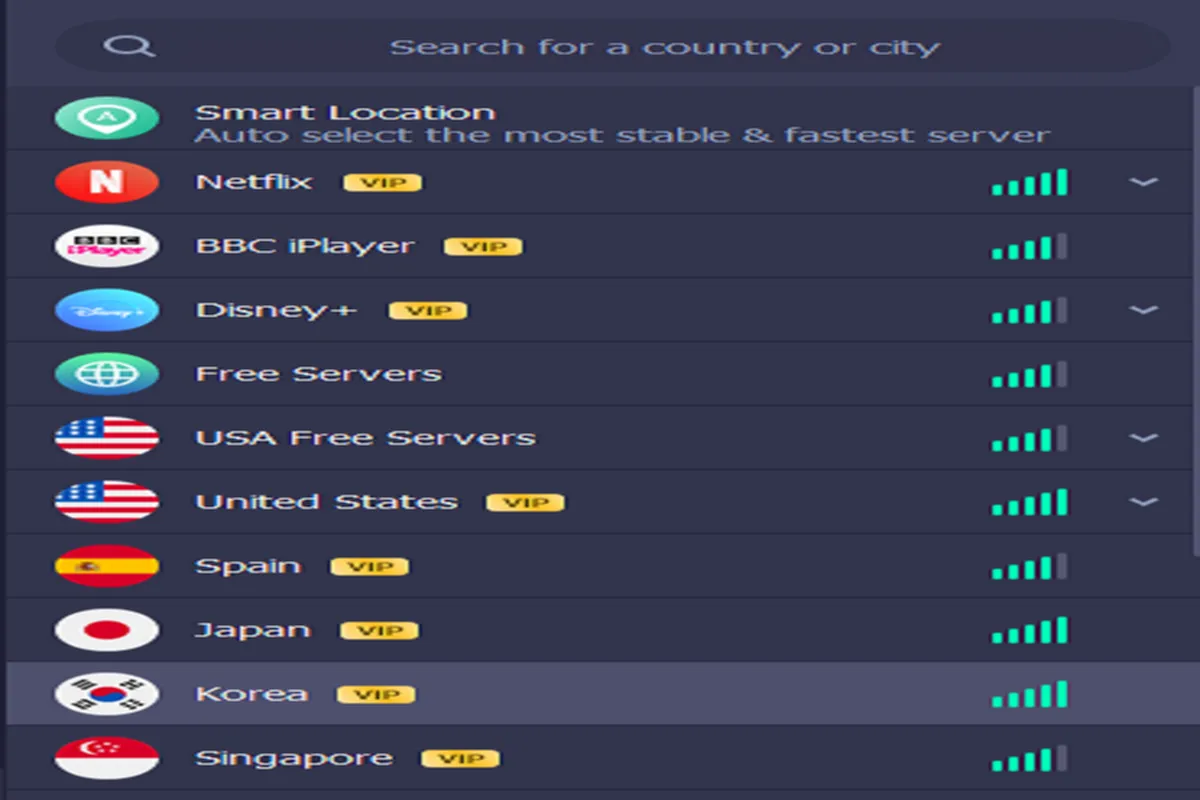Image resolution: width=1200 pixels, height=800 pixels.
Task: Connect to the Singapore label
Action: pos(294,758)
